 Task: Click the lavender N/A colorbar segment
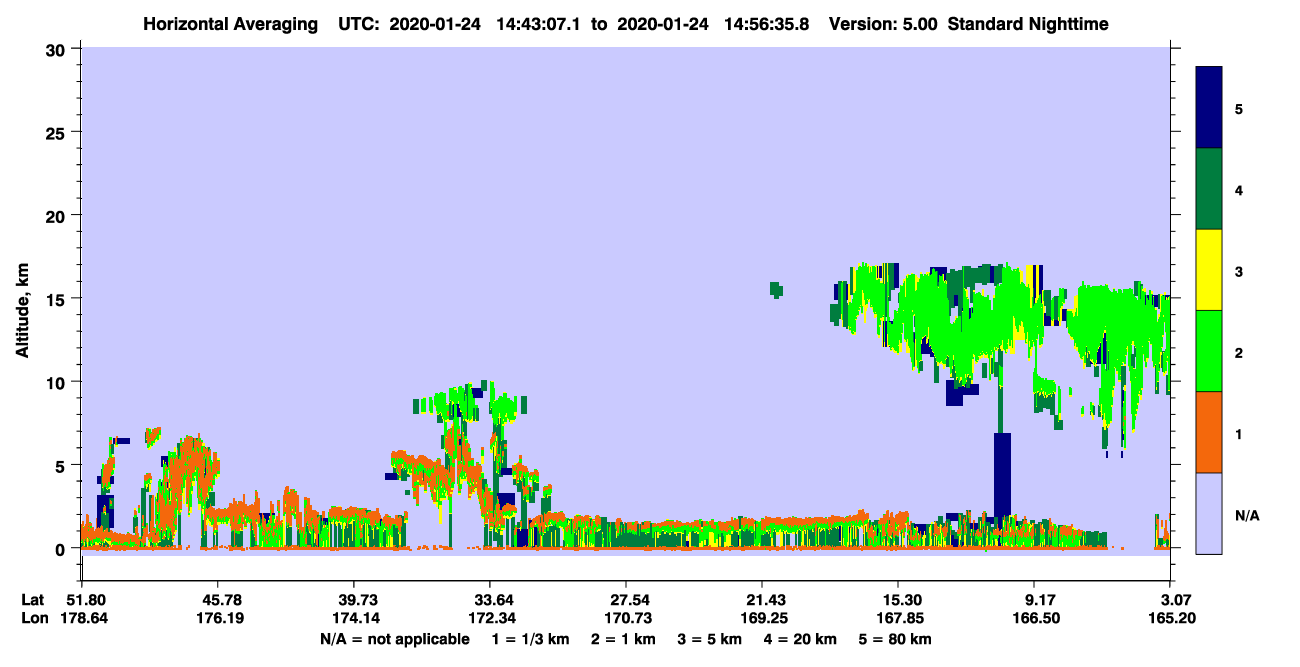pyautogui.click(x=1209, y=512)
